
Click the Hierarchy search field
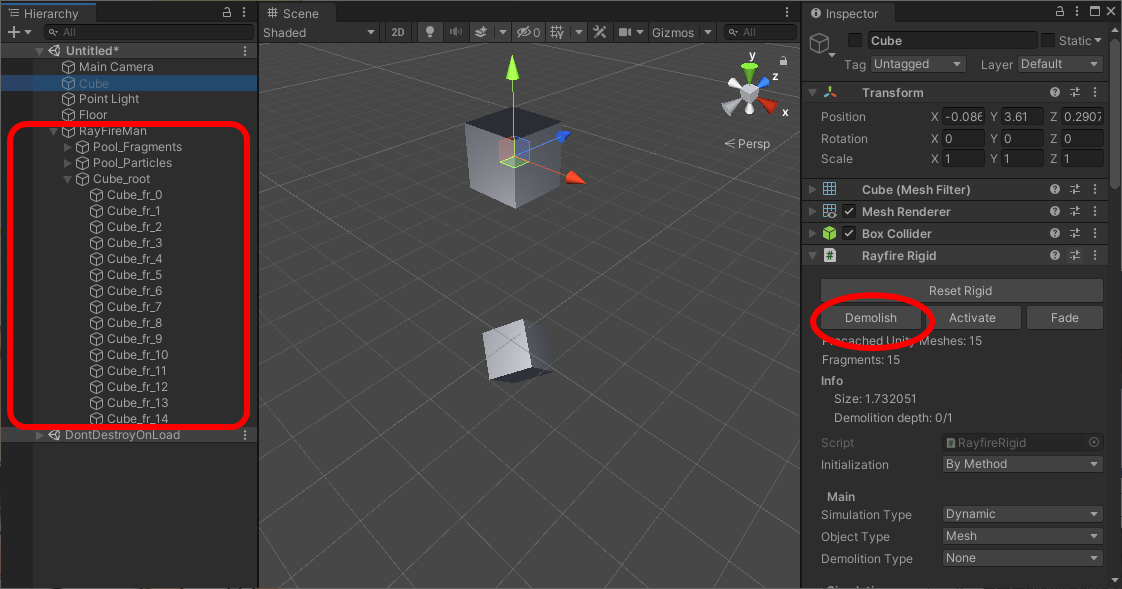tap(149, 32)
